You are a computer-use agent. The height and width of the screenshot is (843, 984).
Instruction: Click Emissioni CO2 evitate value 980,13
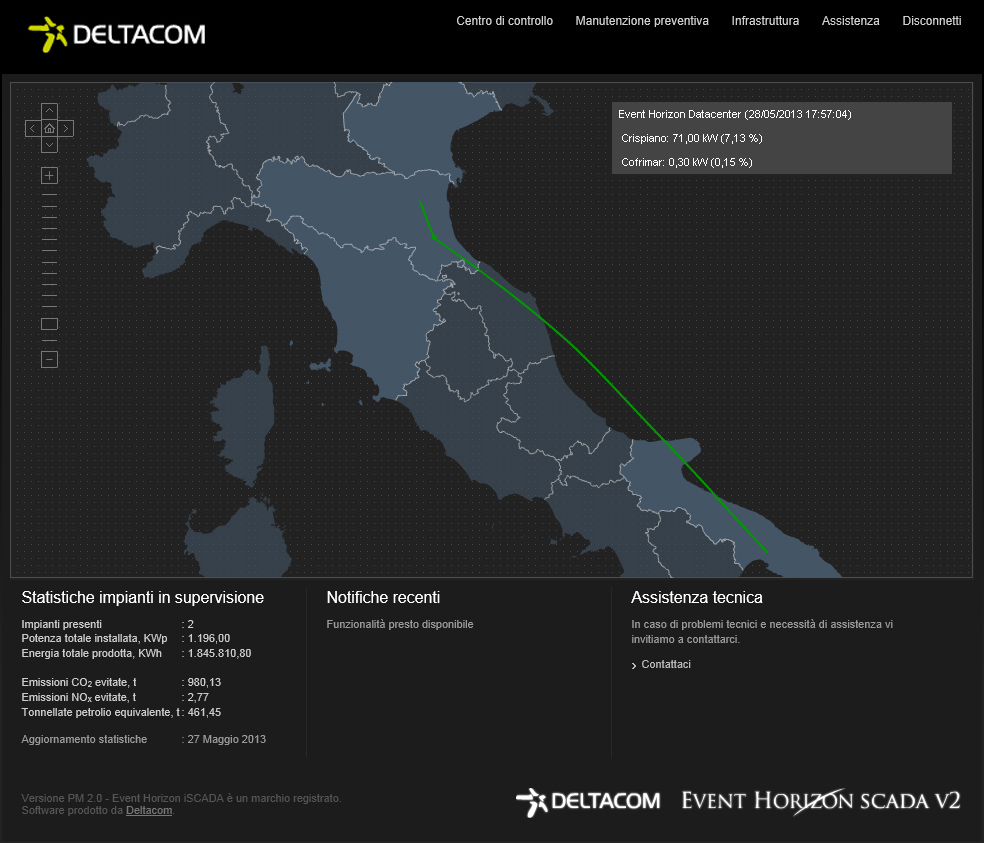[x=204, y=682]
